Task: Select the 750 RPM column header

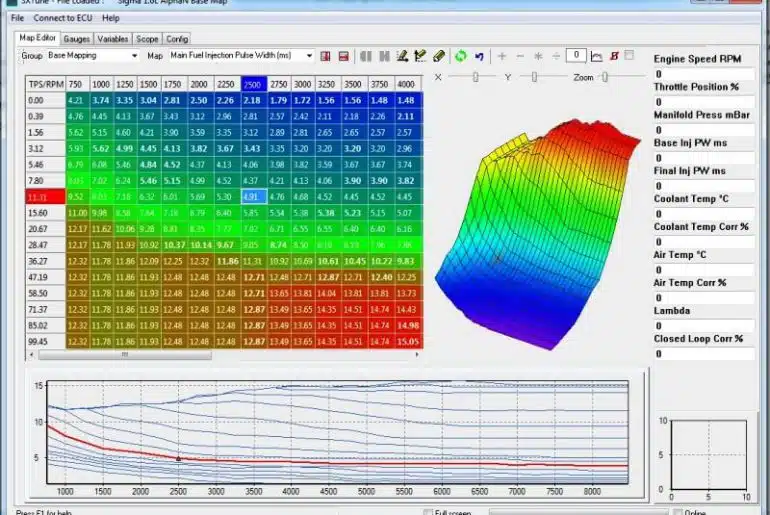Action: (x=78, y=84)
